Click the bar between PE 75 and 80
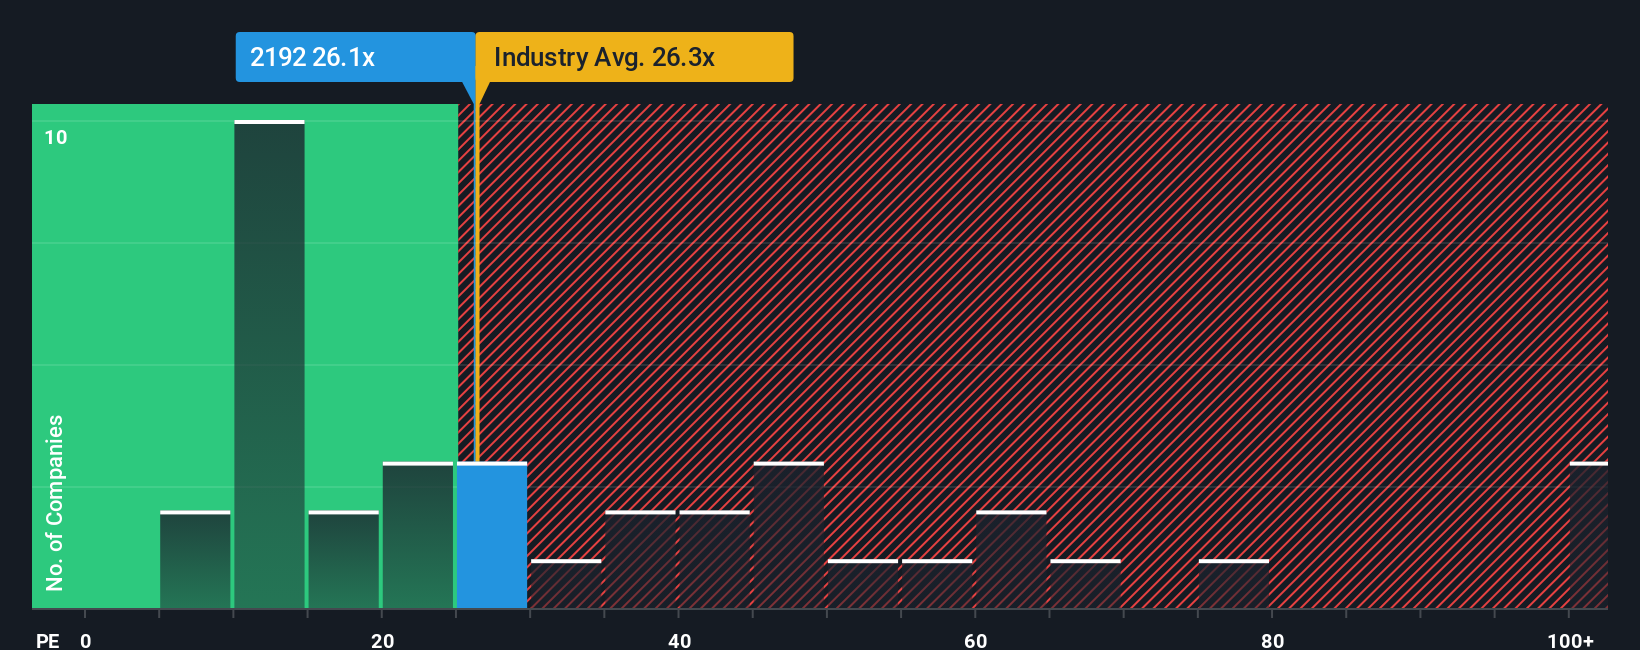Viewport: 1640px width, 650px height. (x=1234, y=584)
